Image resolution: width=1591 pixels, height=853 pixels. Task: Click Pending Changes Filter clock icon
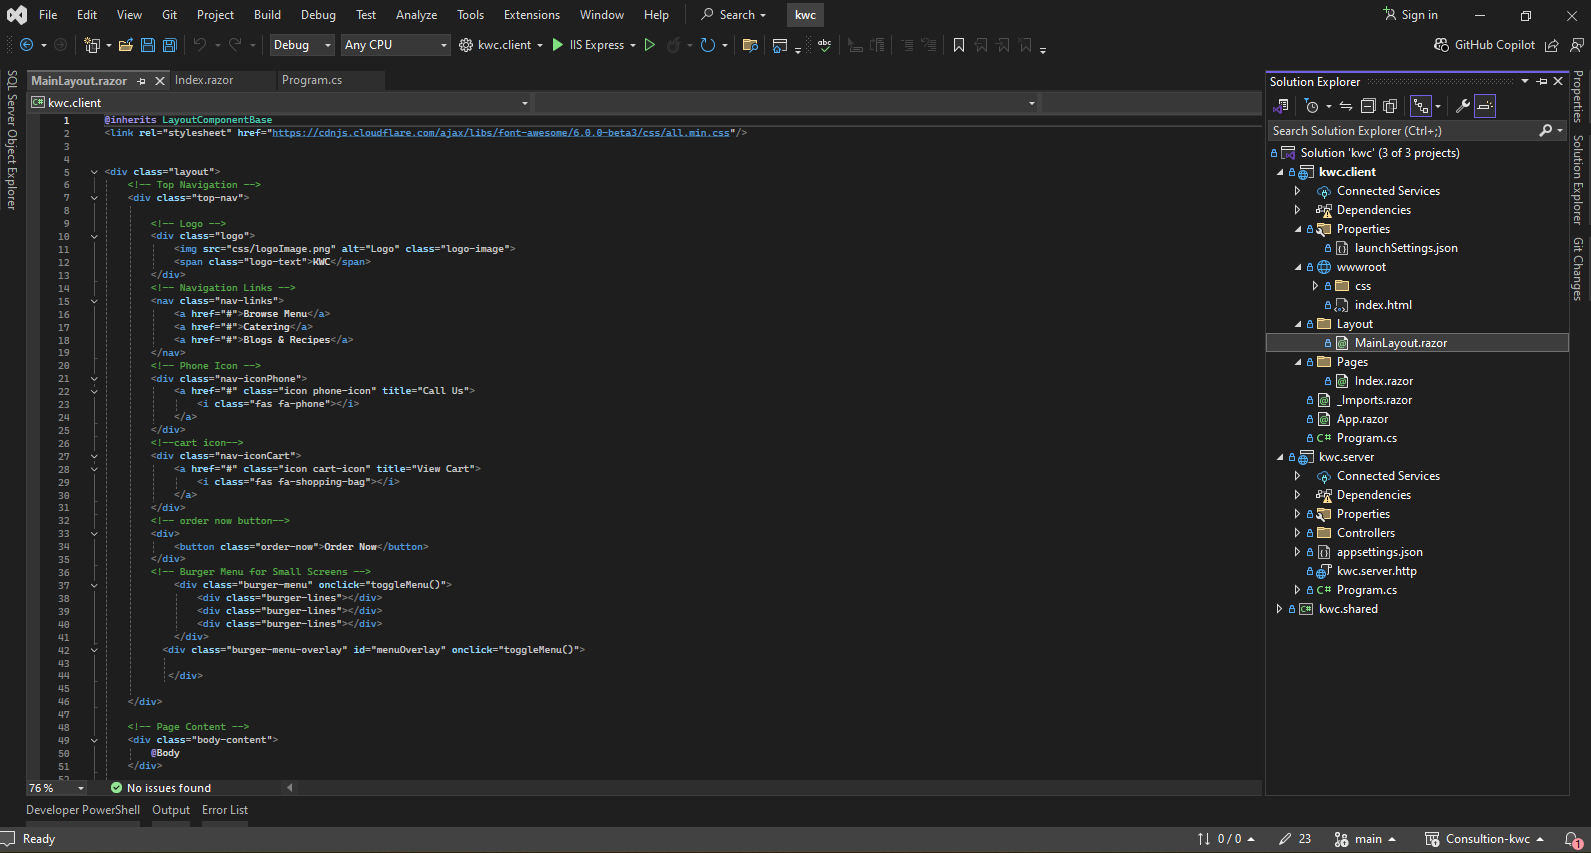1312,106
